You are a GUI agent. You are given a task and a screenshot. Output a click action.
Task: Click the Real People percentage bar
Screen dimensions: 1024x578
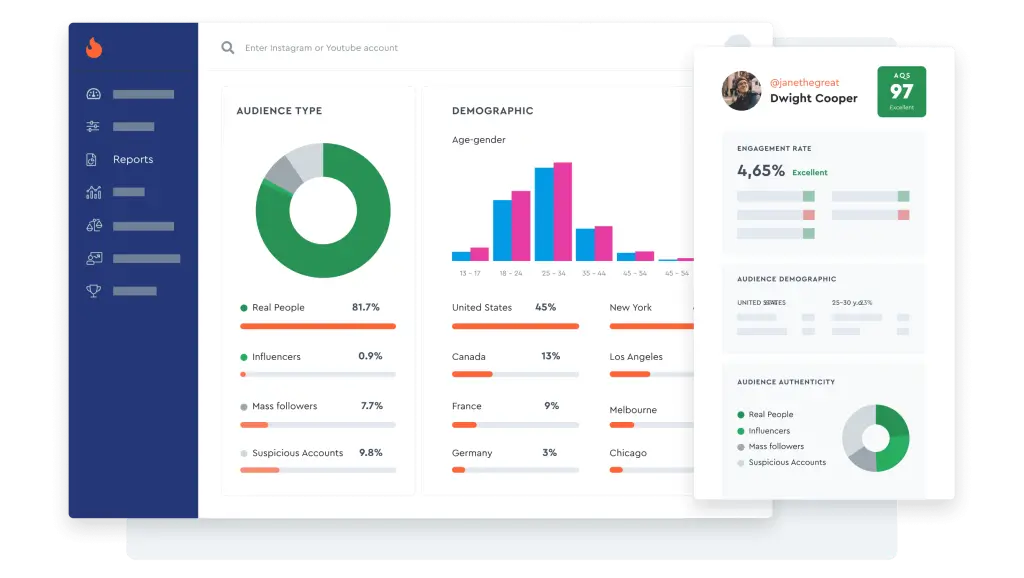tap(317, 325)
